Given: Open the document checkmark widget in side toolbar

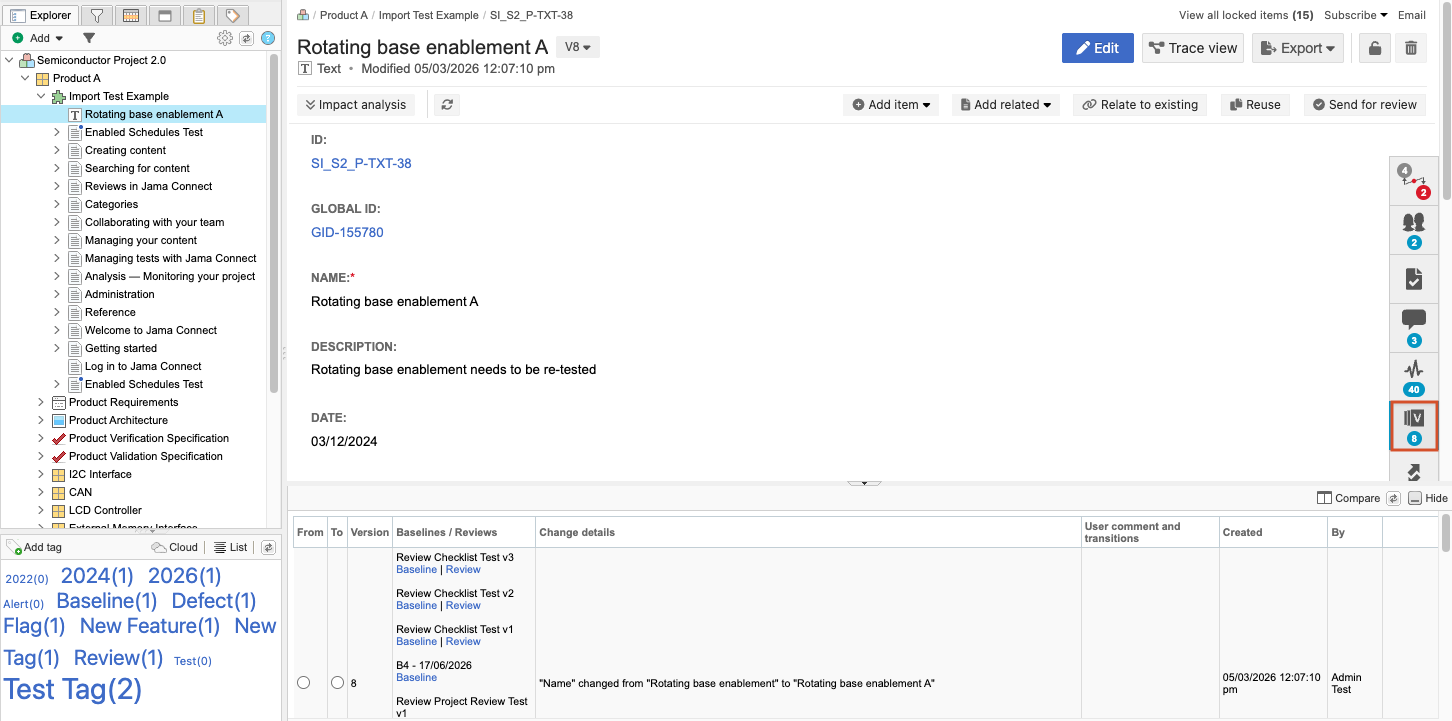Looking at the screenshot, I should click(x=1414, y=278).
